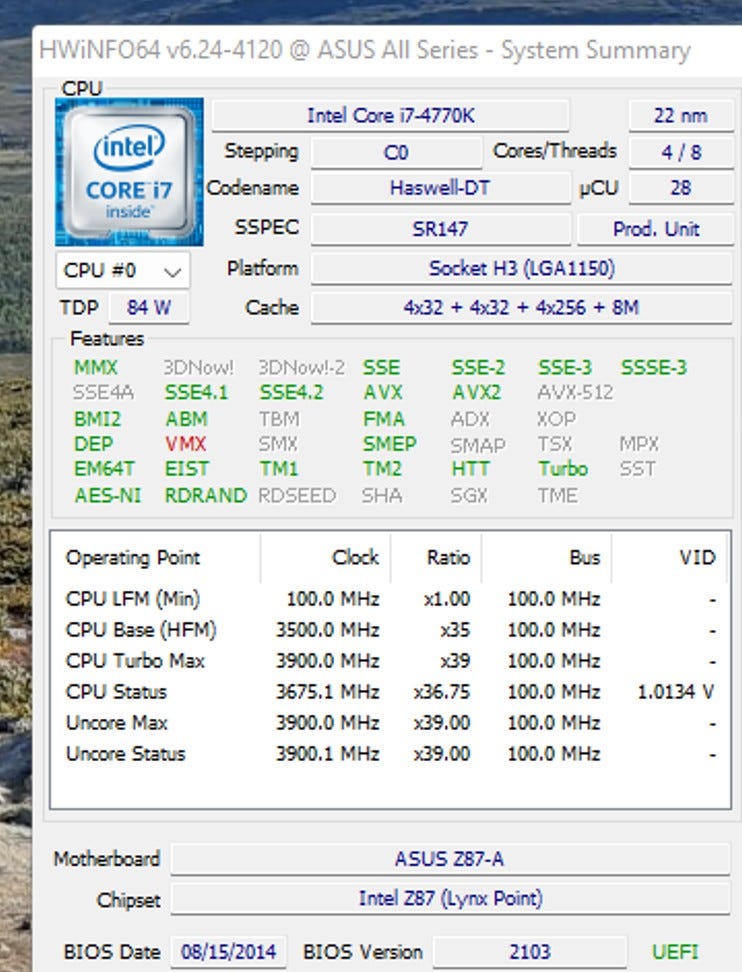Click the SSE4.2 feature label
The width and height of the screenshot is (742, 972).
point(291,392)
